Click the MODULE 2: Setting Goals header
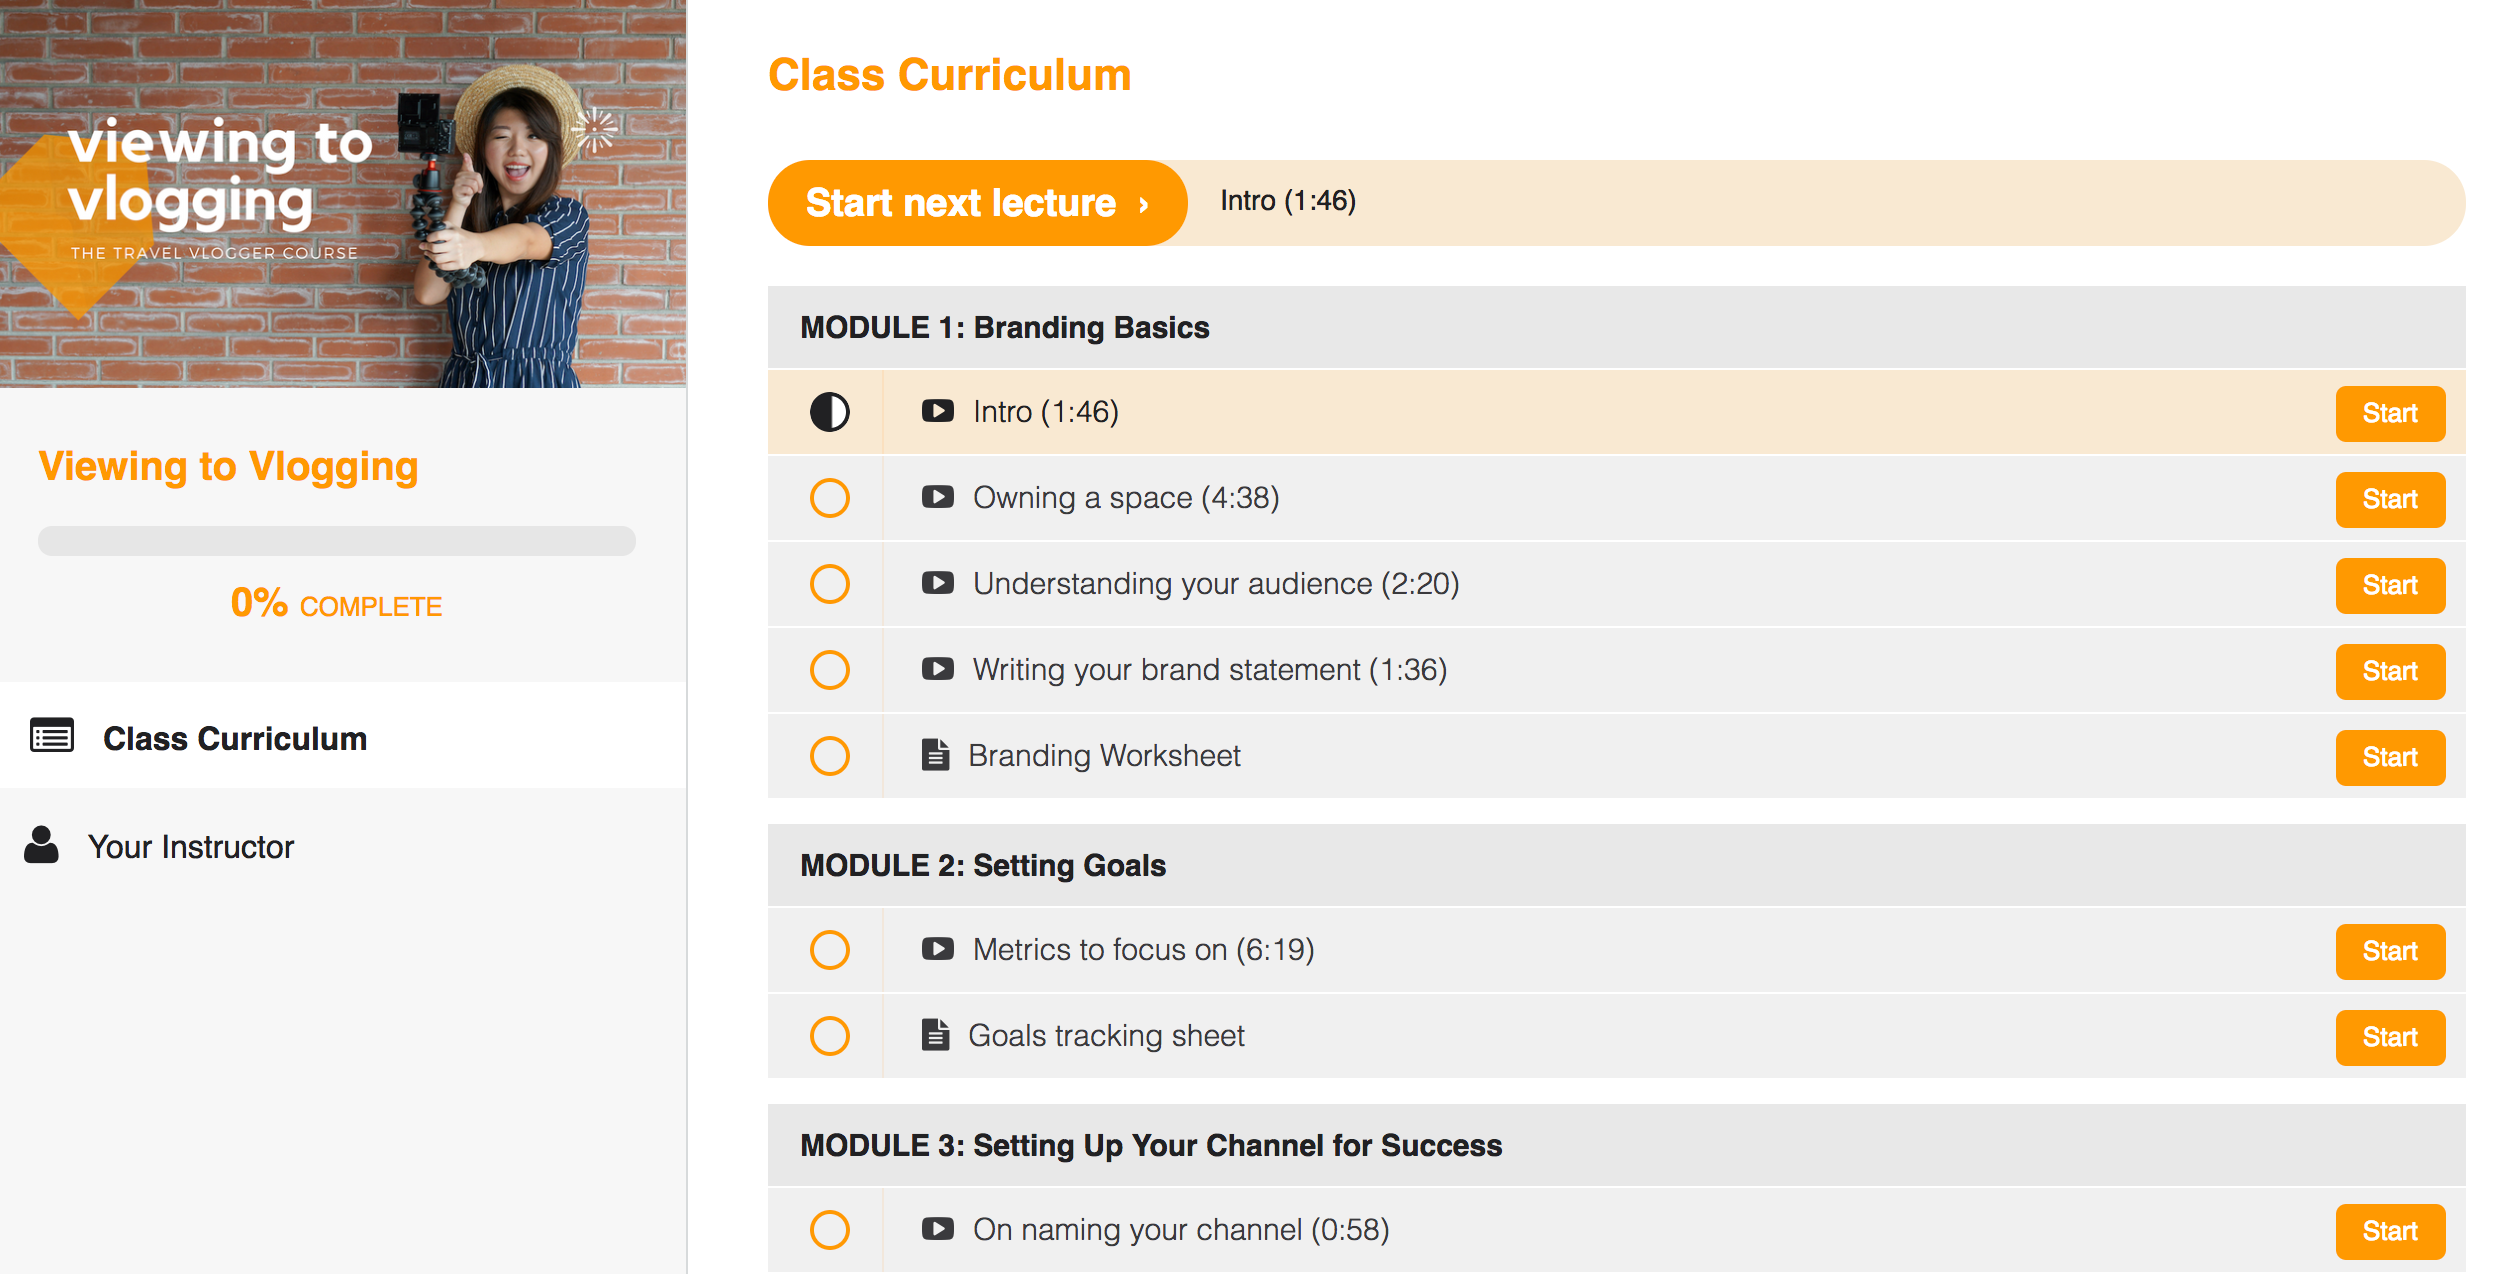Image resolution: width=2520 pixels, height=1274 pixels. (983, 866)
